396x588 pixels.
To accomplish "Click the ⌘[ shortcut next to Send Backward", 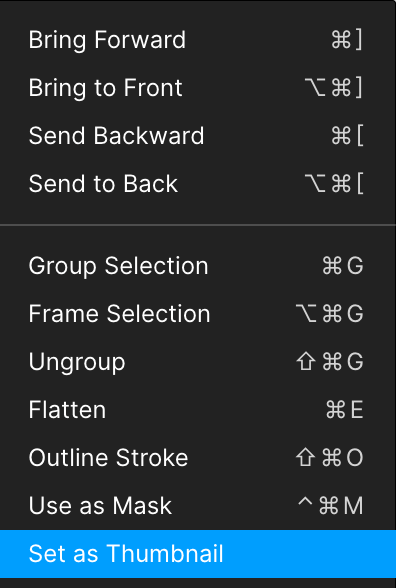I will pos(347,136).
